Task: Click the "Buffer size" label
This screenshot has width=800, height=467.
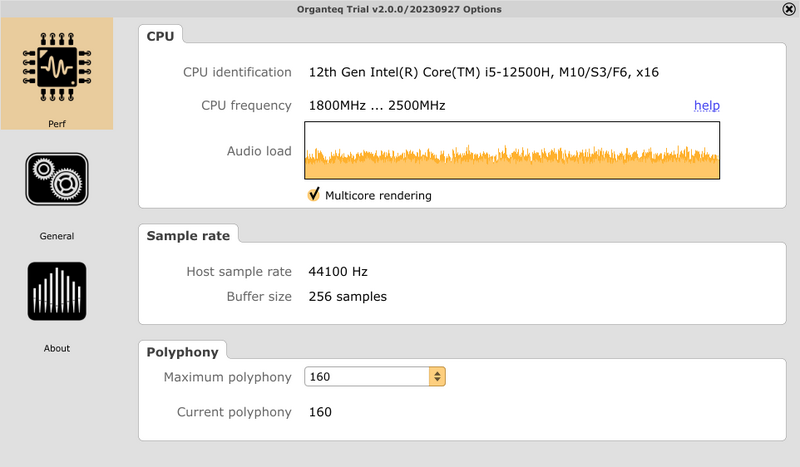Action: [259, 297]
